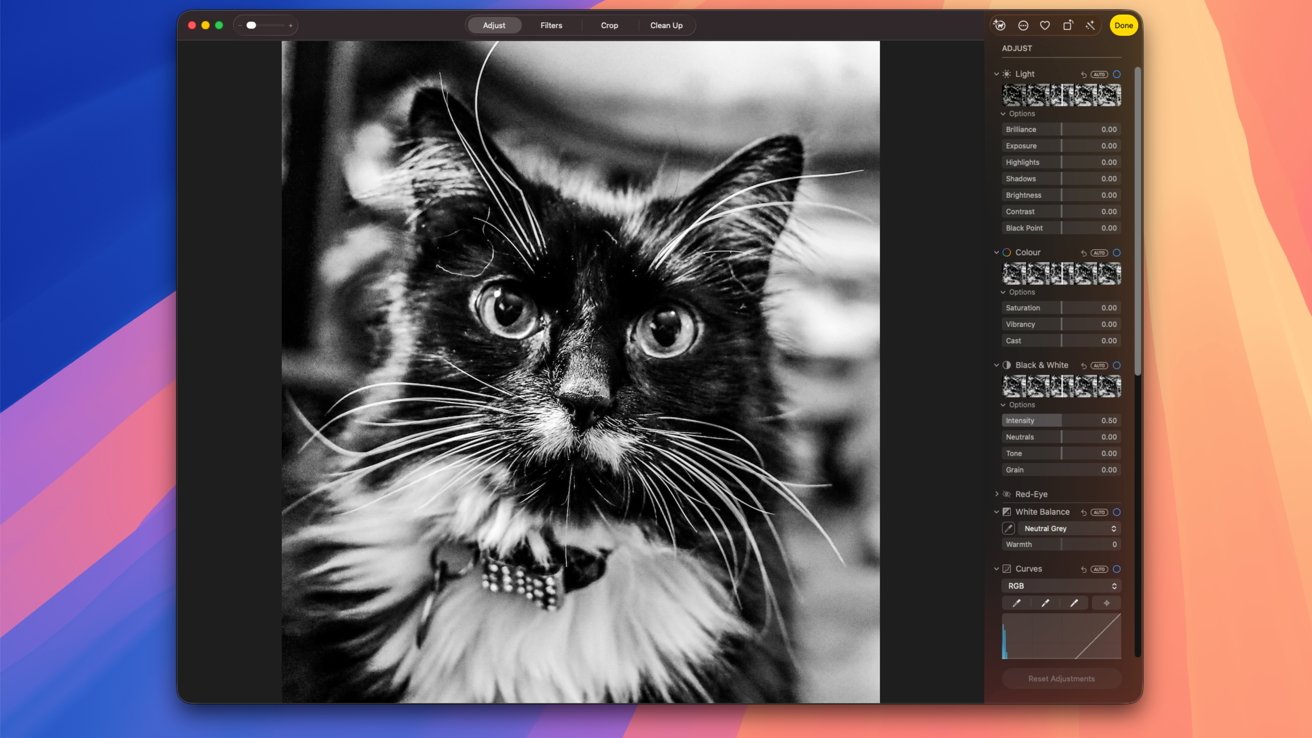Click the yellow Done button
This screenshot has height=738, width=1312.
point(1124,25)
